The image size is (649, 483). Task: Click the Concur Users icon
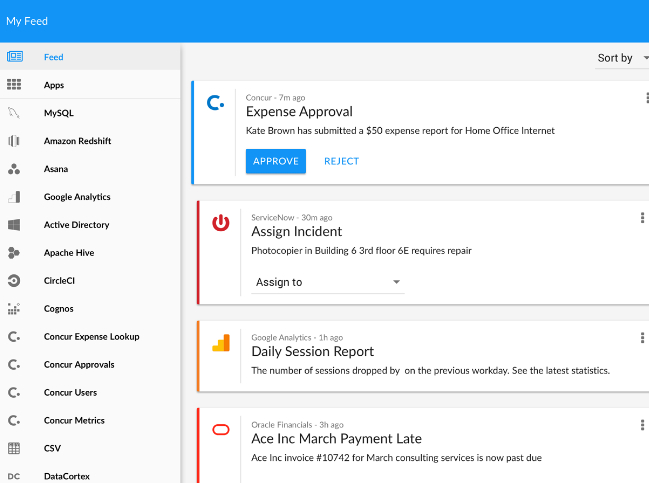(x=14, y=392)
